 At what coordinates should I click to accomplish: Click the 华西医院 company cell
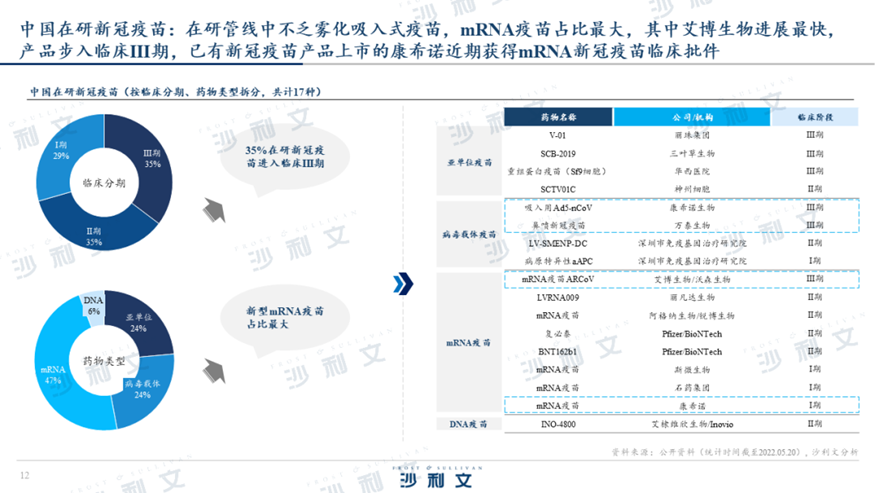point(692,171)
